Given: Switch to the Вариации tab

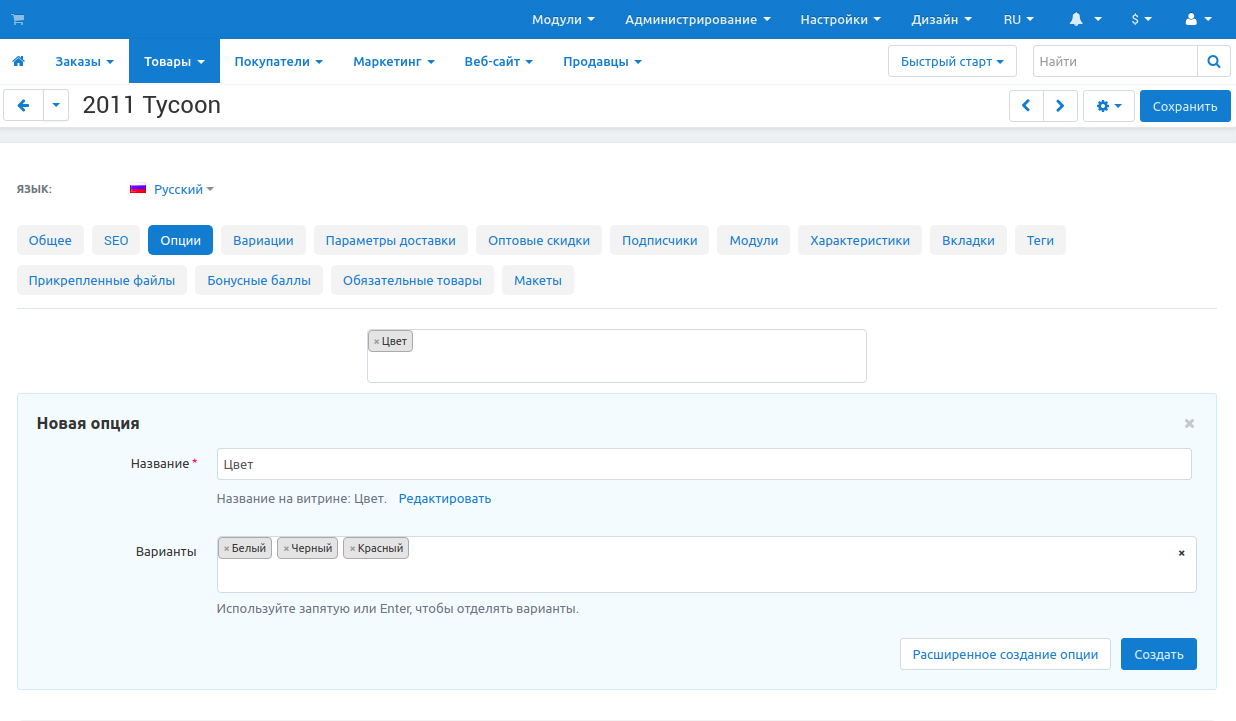Looking at the screenshot, I should 263,240.
